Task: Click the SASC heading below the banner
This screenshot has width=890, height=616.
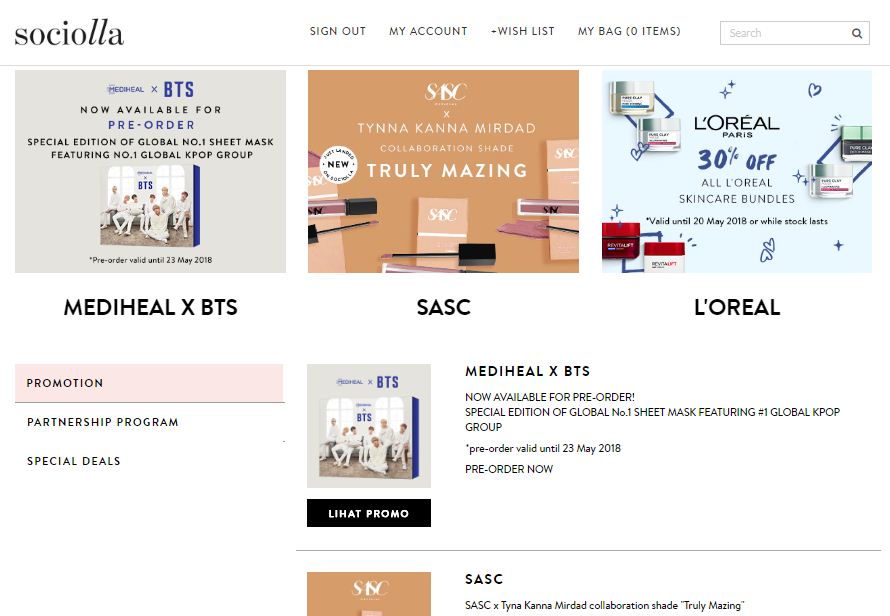Action: (x=443, y=307)
